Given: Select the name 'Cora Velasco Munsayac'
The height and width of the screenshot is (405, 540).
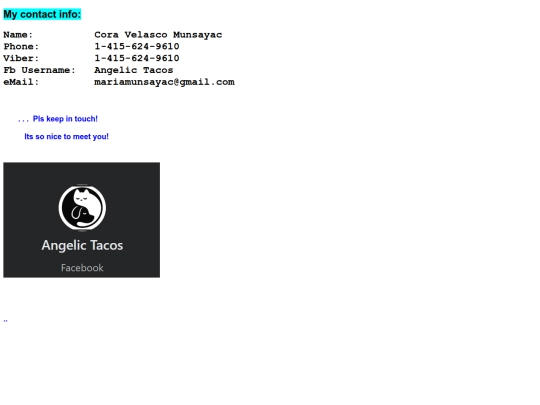Looking at the screenshot, I should tap(158, 35).
